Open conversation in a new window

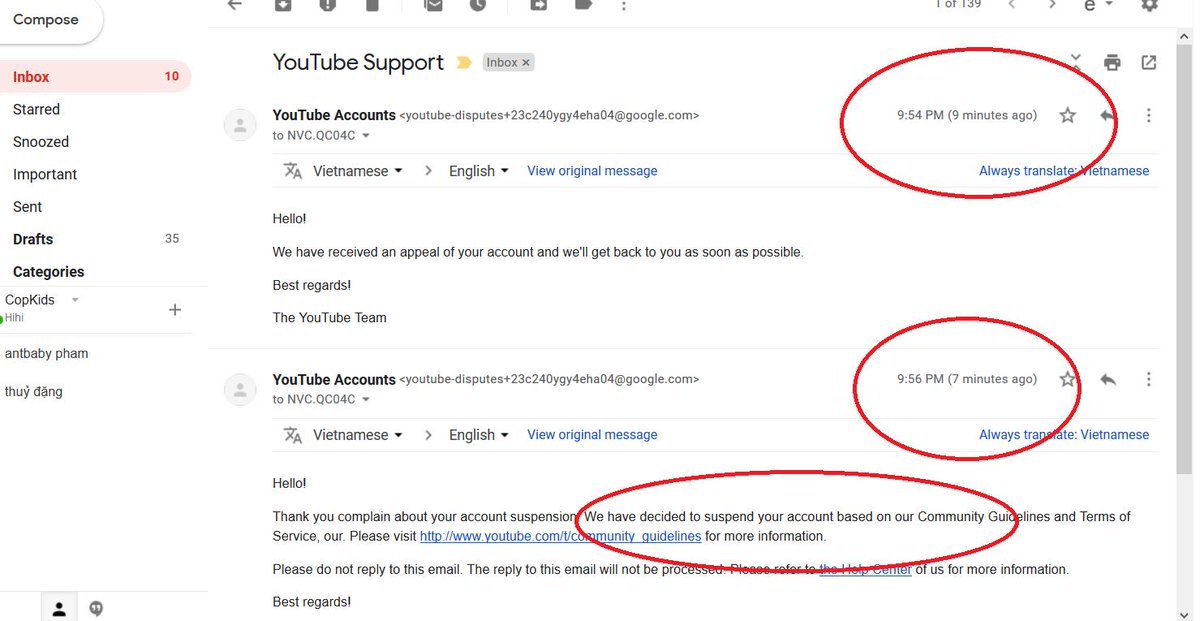pyautogui.click(x=1149, y=63)
